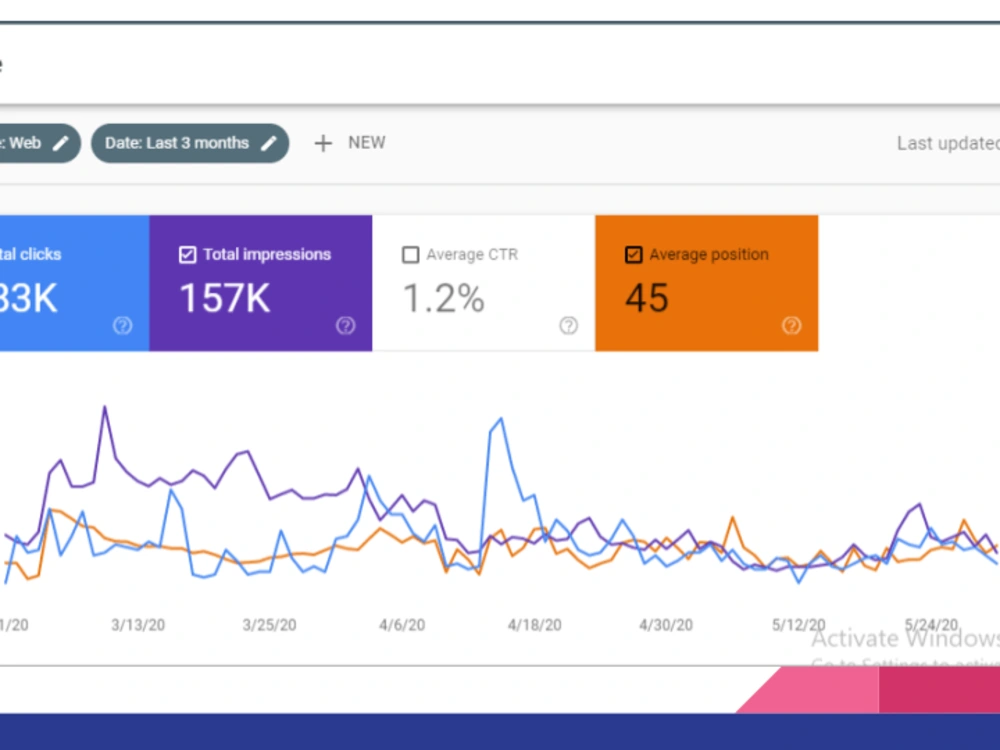
Task: Click the orange position spike near 5/12/20
Action: [x=733, y=518]
